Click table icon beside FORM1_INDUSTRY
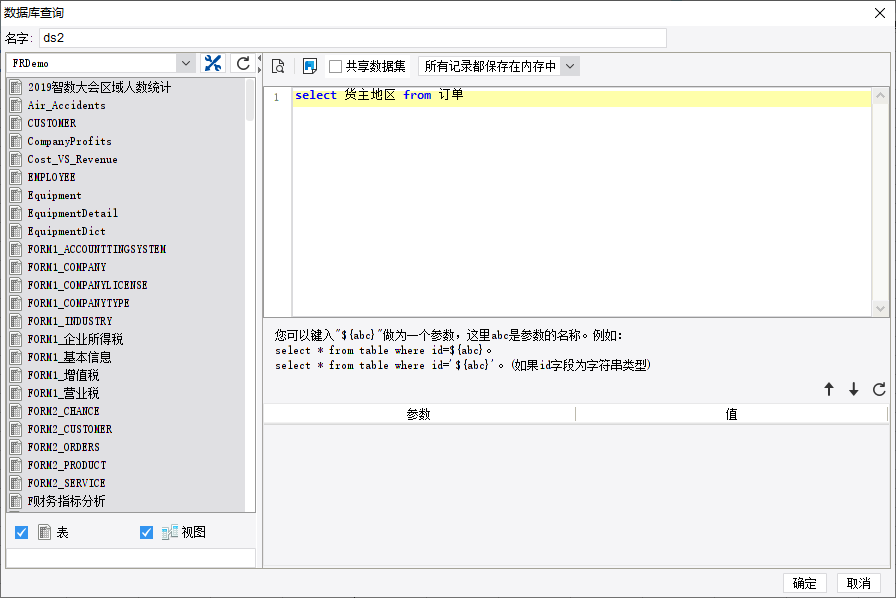This screenshot has height=598, width=896. coord(16,321)
